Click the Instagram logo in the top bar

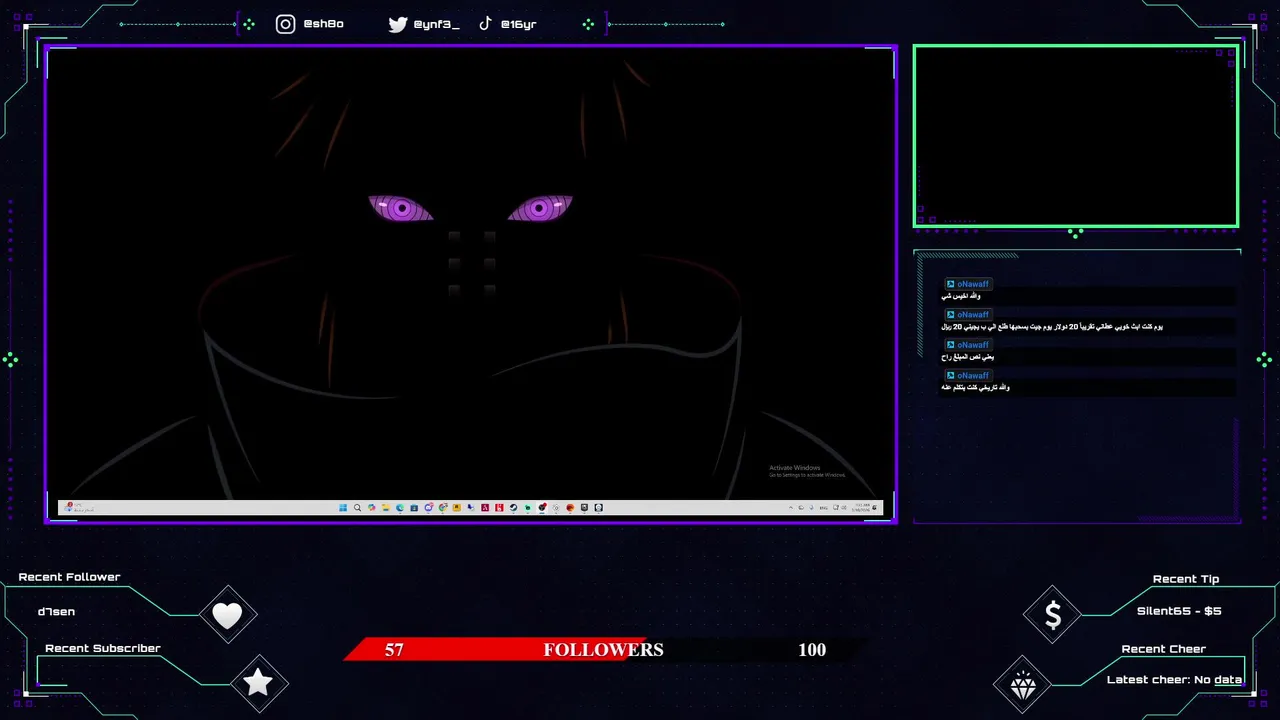[286, 24]
